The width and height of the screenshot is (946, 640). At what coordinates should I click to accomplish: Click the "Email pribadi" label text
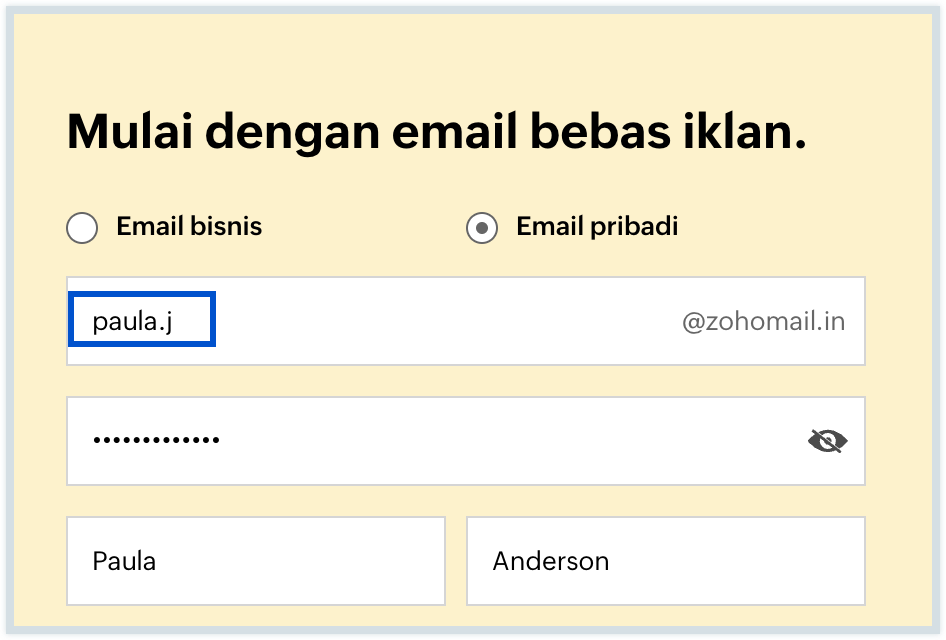click(597, 227)
